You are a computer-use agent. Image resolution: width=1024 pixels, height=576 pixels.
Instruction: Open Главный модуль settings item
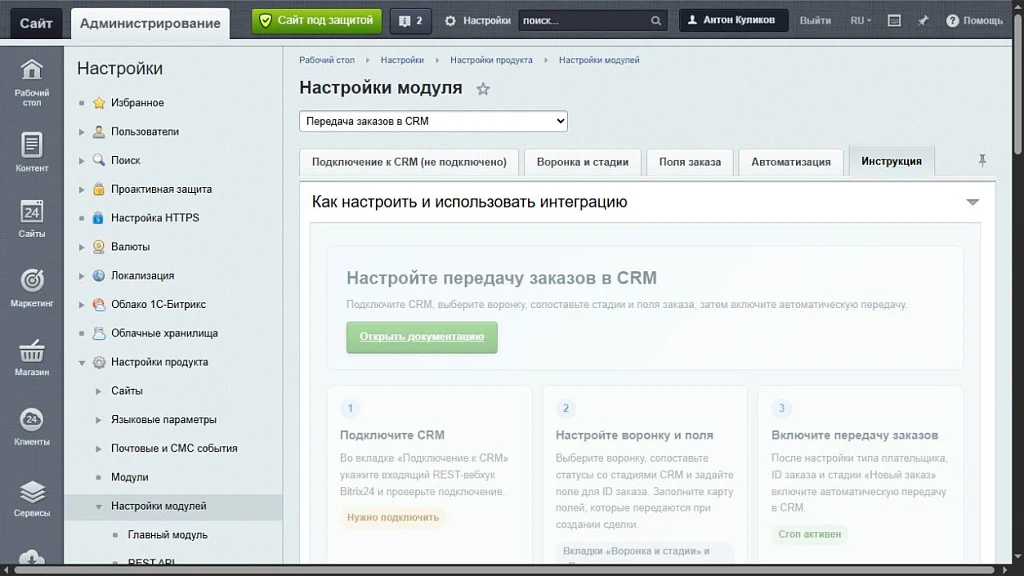point(167,535)
